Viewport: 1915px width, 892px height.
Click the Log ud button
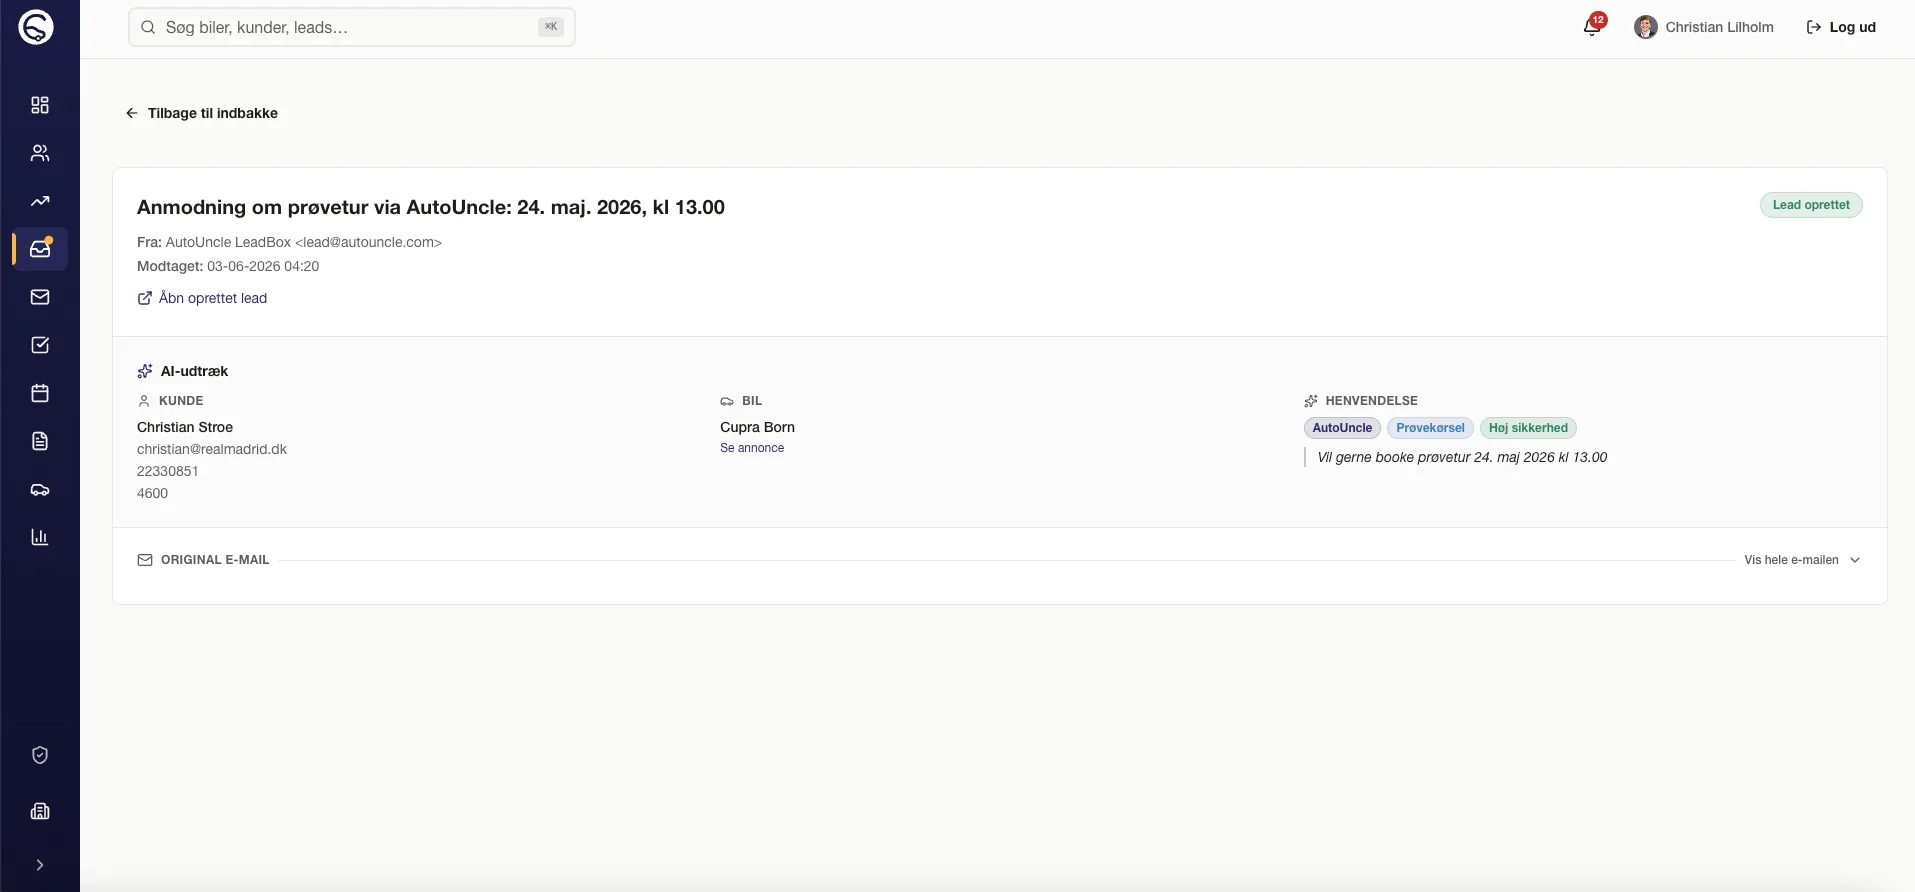coord(1841,27)
